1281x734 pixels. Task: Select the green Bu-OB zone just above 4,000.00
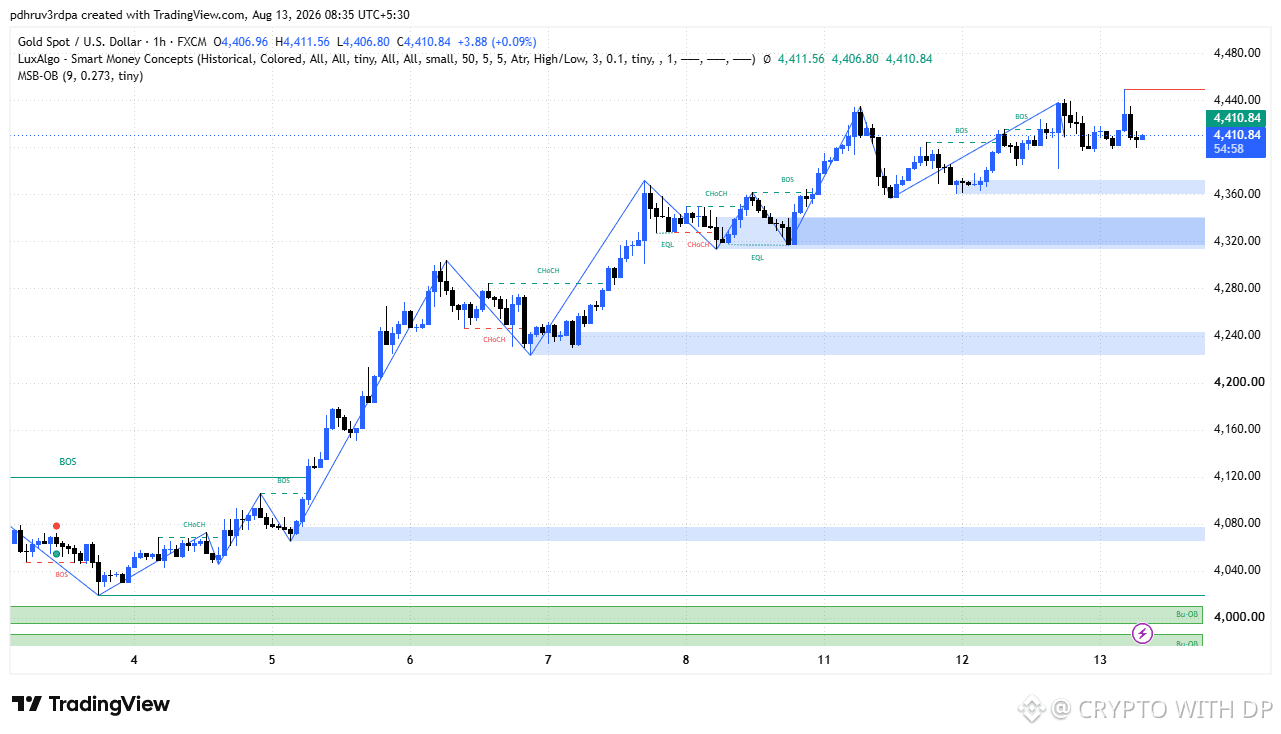[606, 615]
